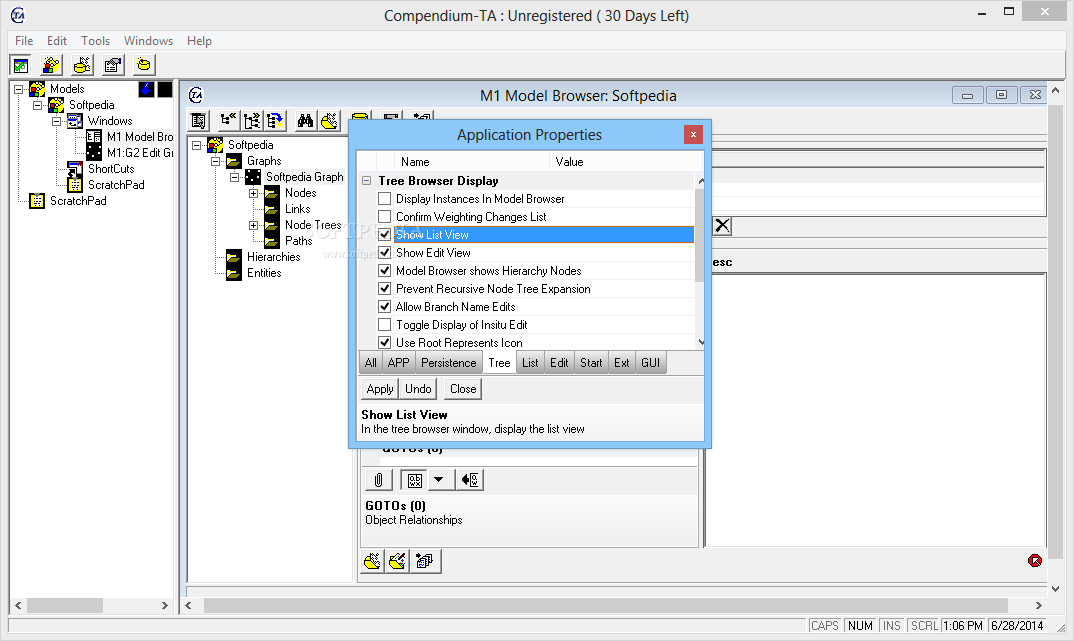This screenshot has width=1074, height=641.
Task: Switch to the GUI tab
Action: (x=651, y=363)
